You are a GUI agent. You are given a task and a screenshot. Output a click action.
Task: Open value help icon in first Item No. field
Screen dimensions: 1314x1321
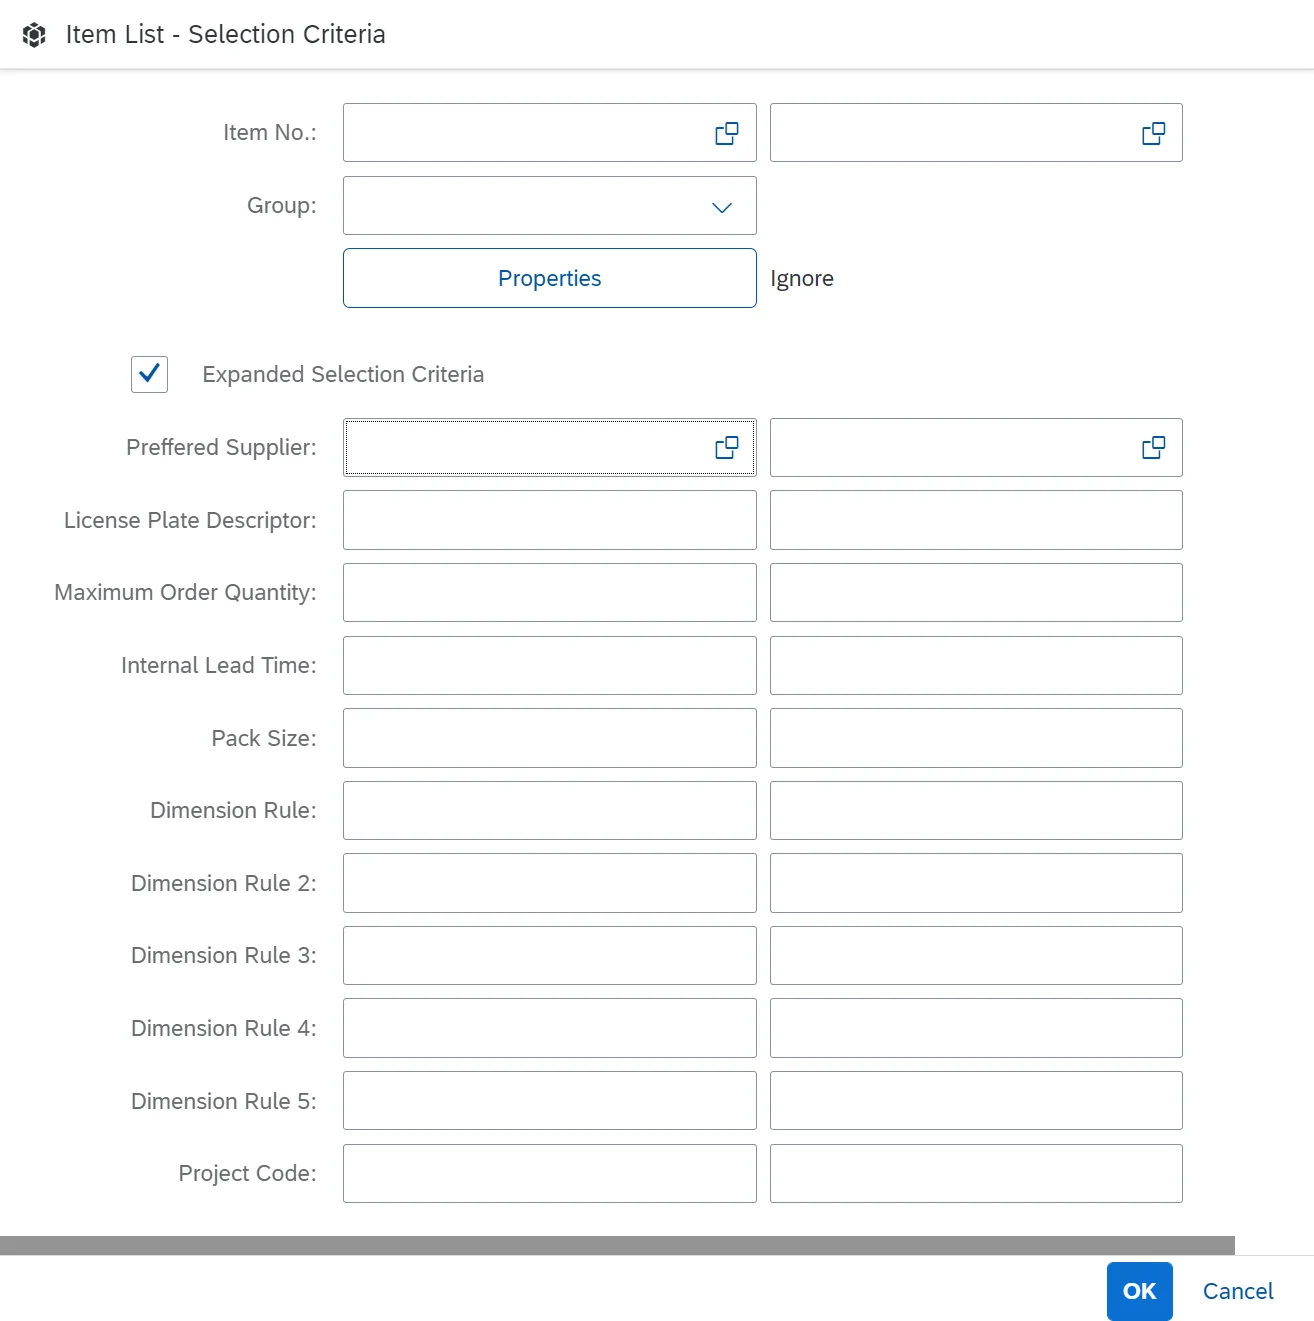point(726,133)
